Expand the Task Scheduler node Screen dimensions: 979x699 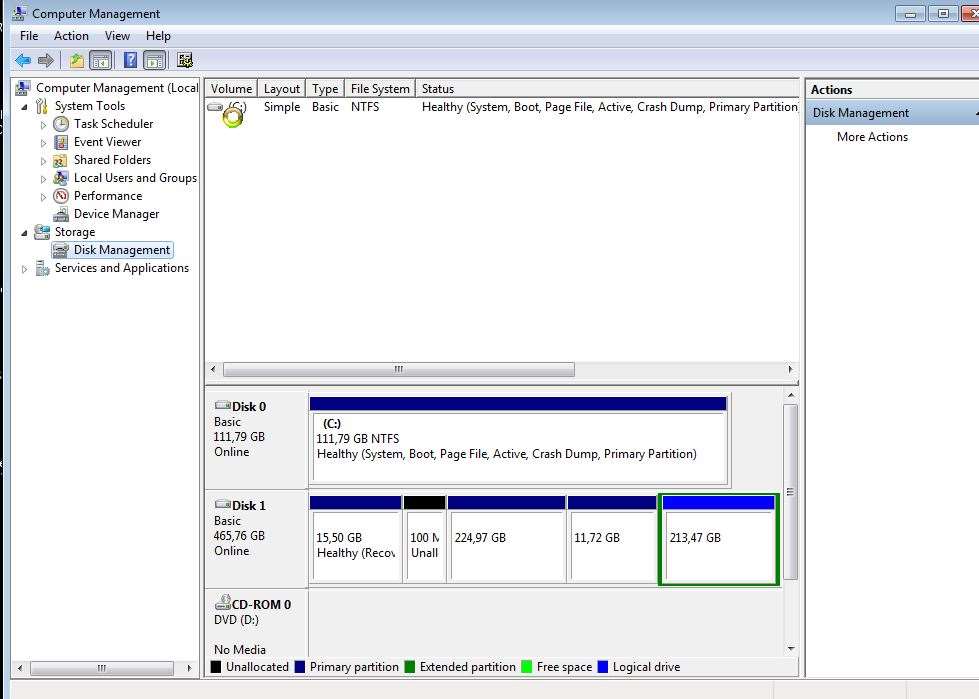(43, 125)
